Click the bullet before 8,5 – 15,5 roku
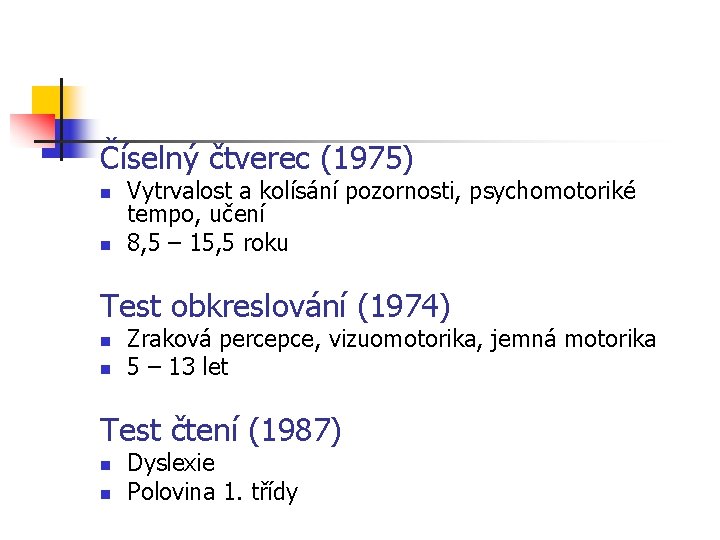 coord(106,245)
